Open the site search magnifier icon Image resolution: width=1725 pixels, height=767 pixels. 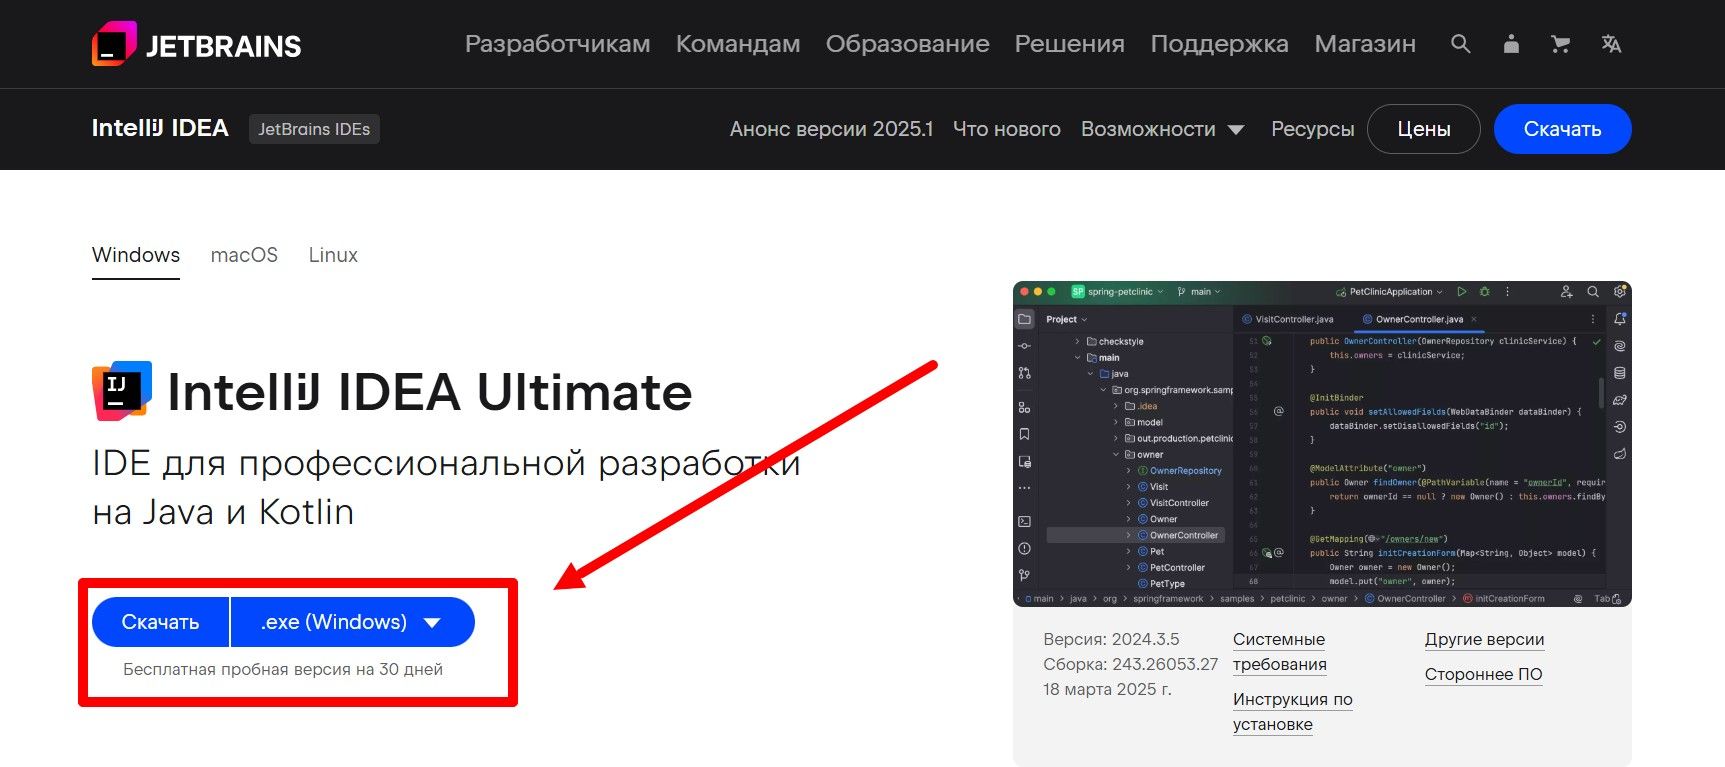(1461, 44)
